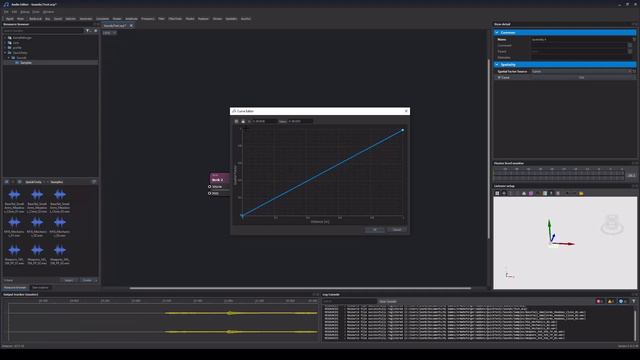Collapse the Common section in details panel

[x=497, y=32]
